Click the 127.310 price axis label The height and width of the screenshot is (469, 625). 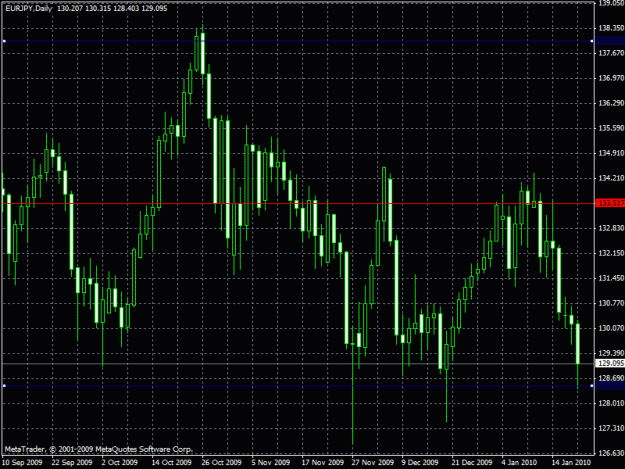[x=611, y=428]
